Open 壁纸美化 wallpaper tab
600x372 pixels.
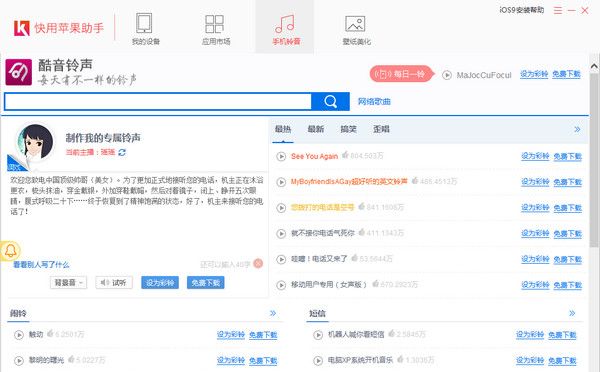pyautogui.click(x=356, y=29)
